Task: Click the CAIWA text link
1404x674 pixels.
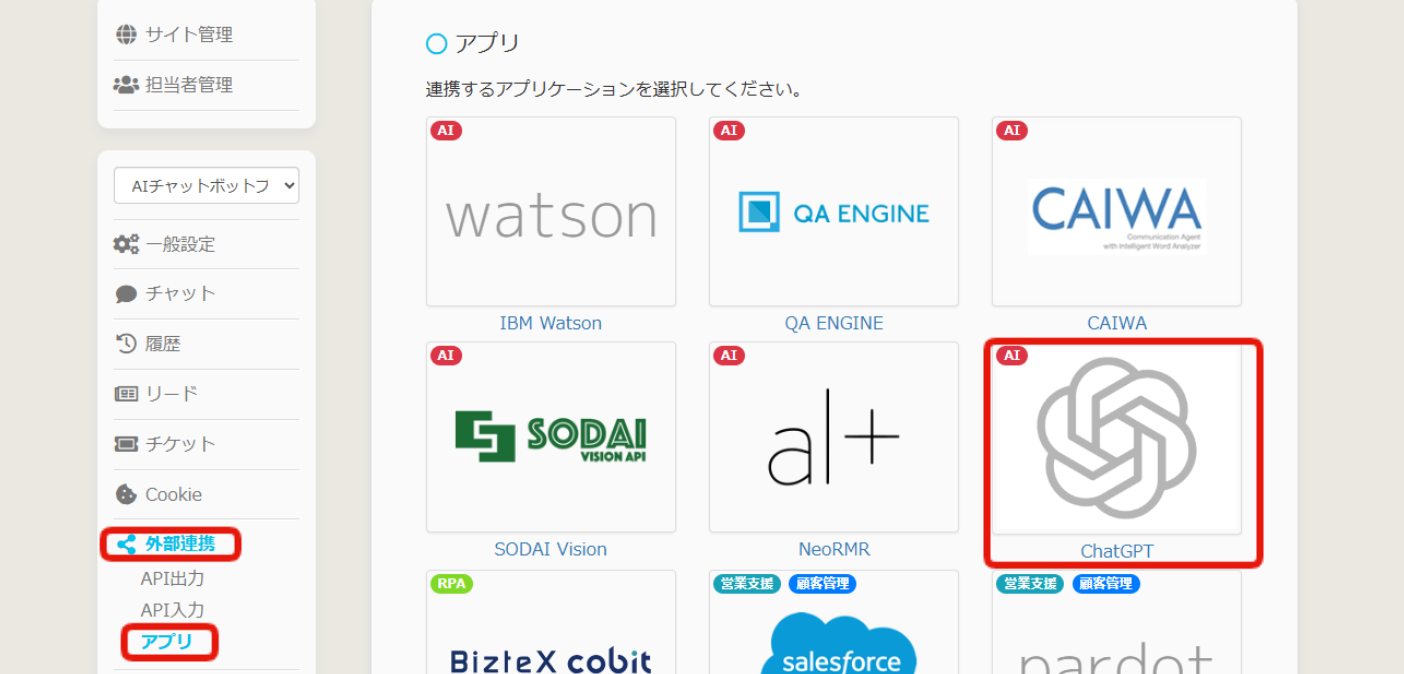Action: click(x=1116, y=323)
